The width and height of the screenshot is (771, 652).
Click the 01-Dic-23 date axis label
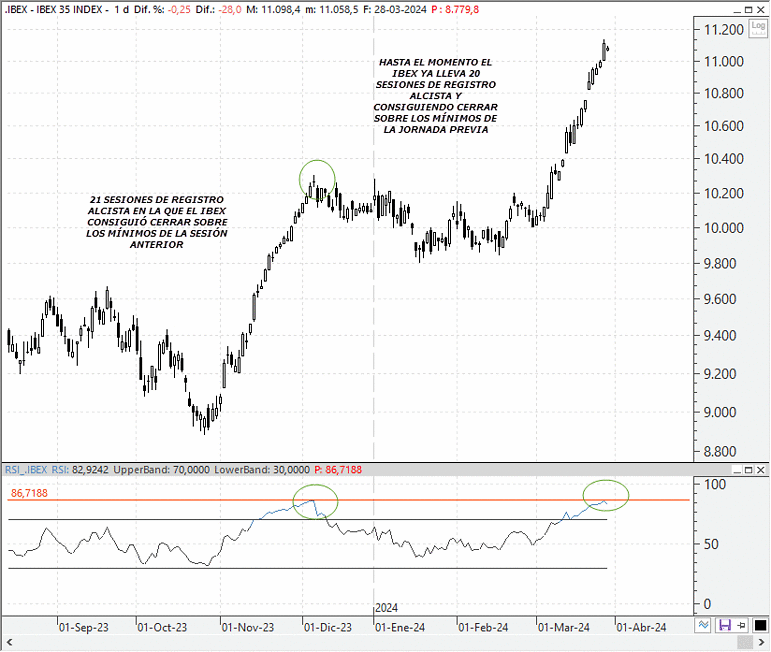click(x=328, y=627)
